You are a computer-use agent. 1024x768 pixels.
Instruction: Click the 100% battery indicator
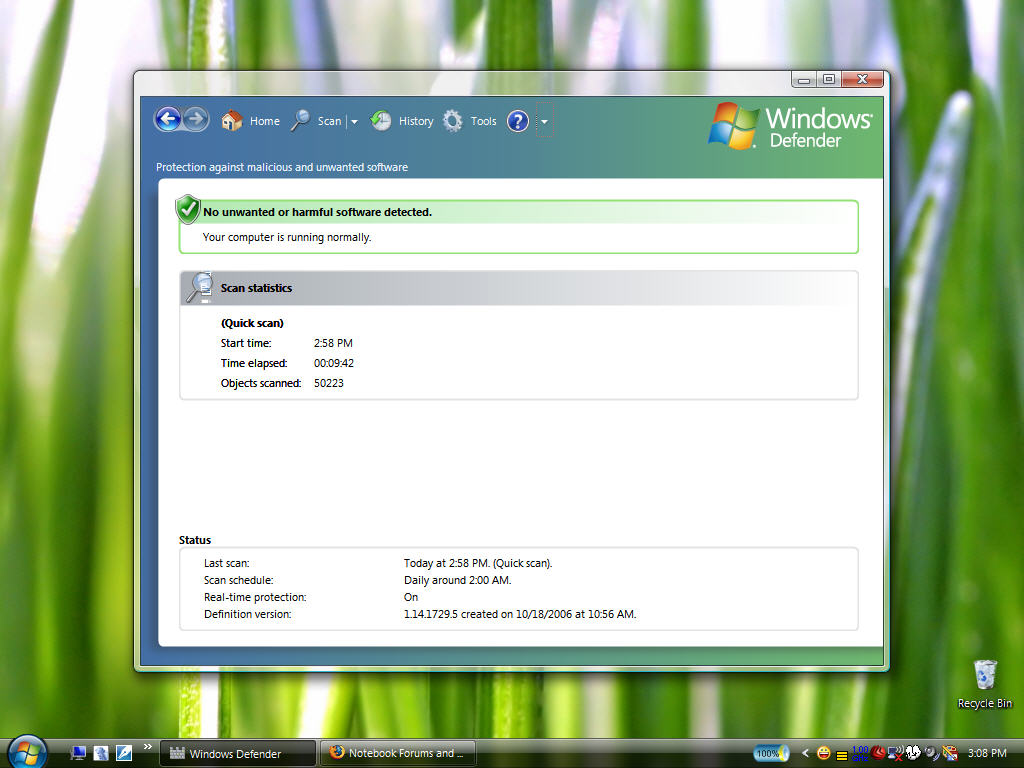(x=771, y=754)
